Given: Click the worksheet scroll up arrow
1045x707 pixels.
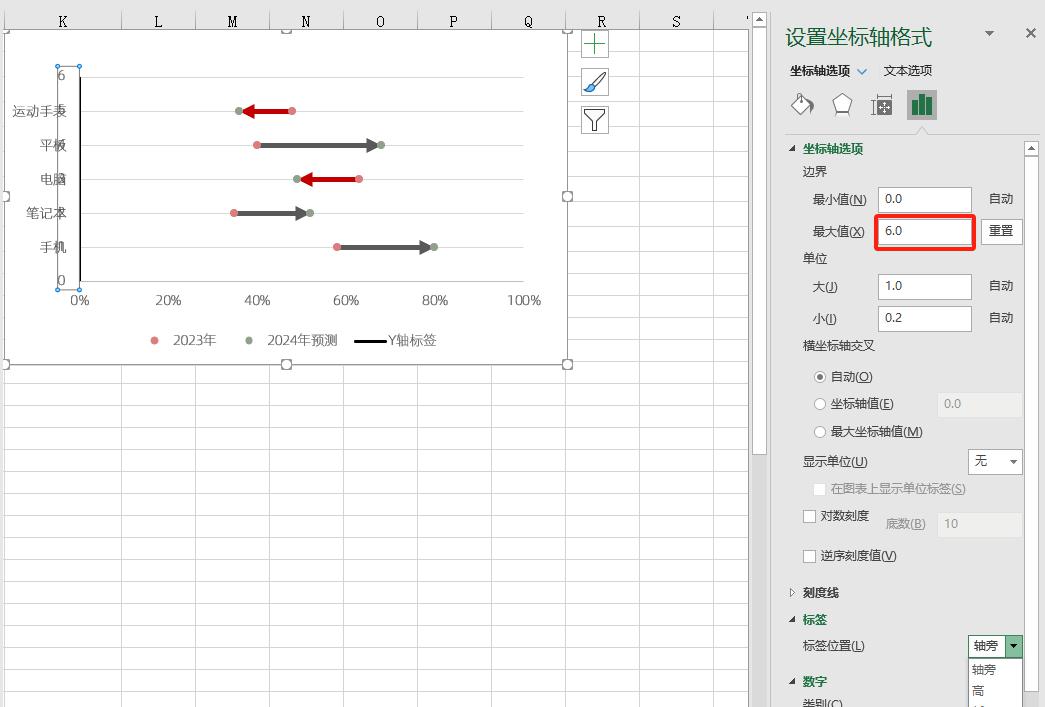Looking at the screenshot, I should point(759,21).
